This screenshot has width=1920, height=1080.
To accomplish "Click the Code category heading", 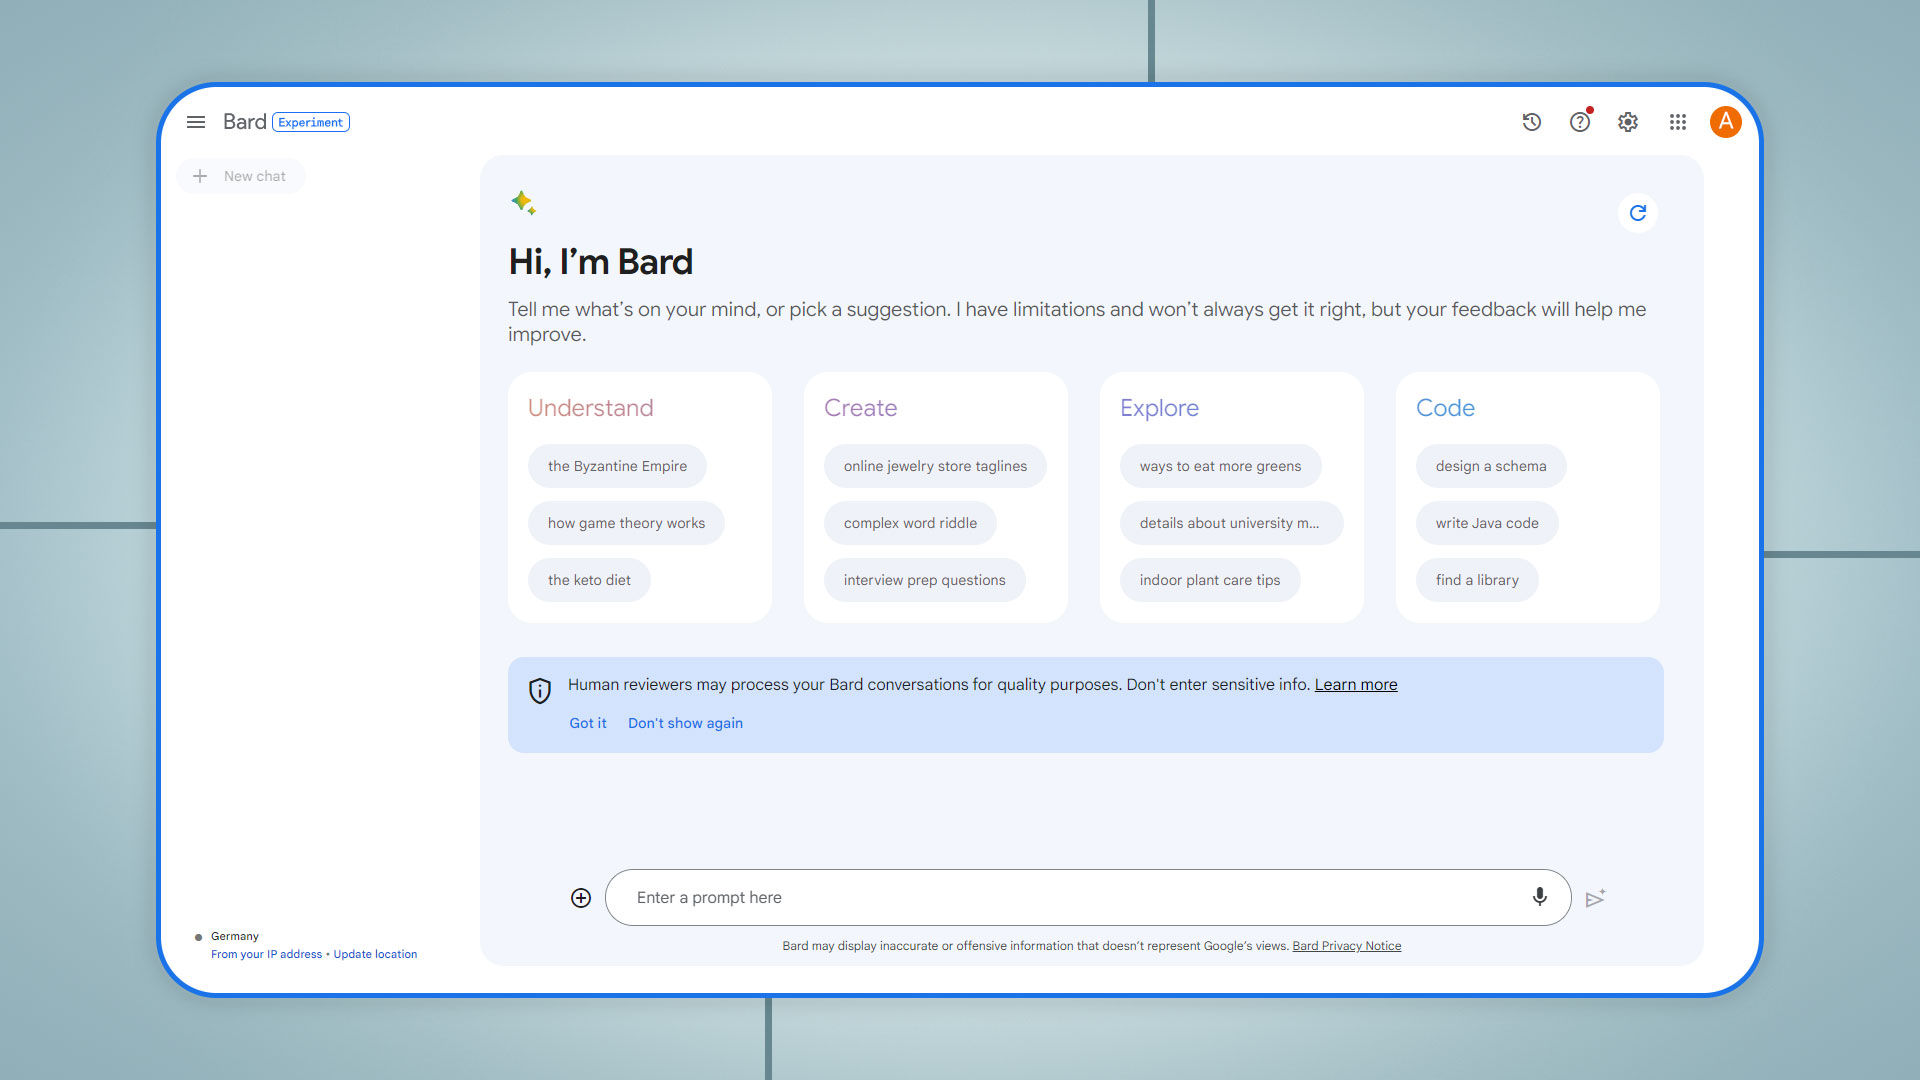I will (x=1445, y=408).
